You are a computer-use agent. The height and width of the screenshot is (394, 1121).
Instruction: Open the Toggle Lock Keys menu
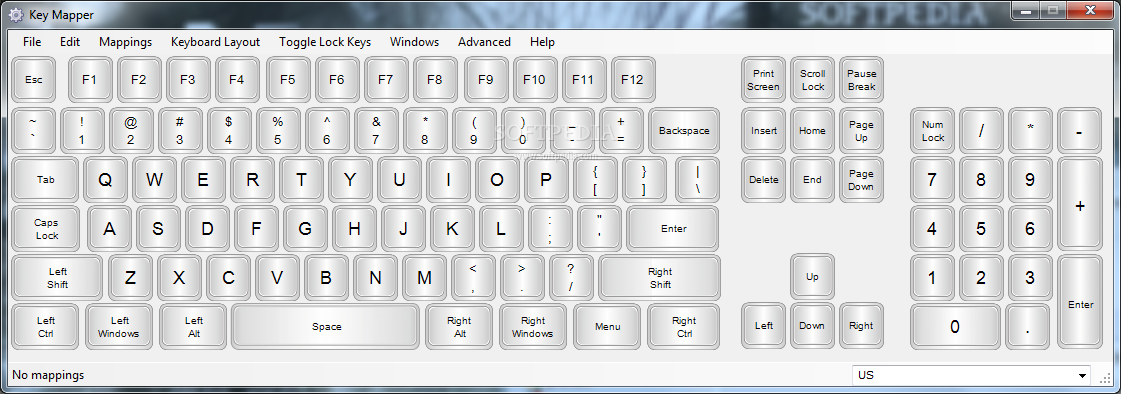pyautogui.click(x=325, y=41)
